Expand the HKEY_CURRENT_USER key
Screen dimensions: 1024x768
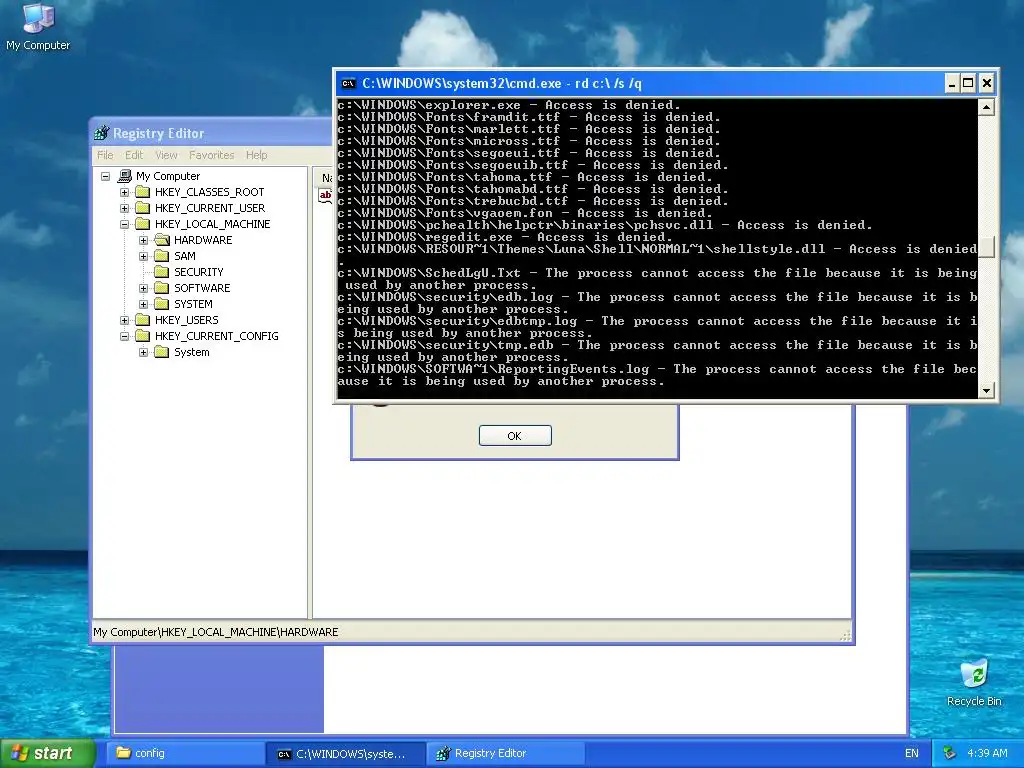(x=124, y=208)
